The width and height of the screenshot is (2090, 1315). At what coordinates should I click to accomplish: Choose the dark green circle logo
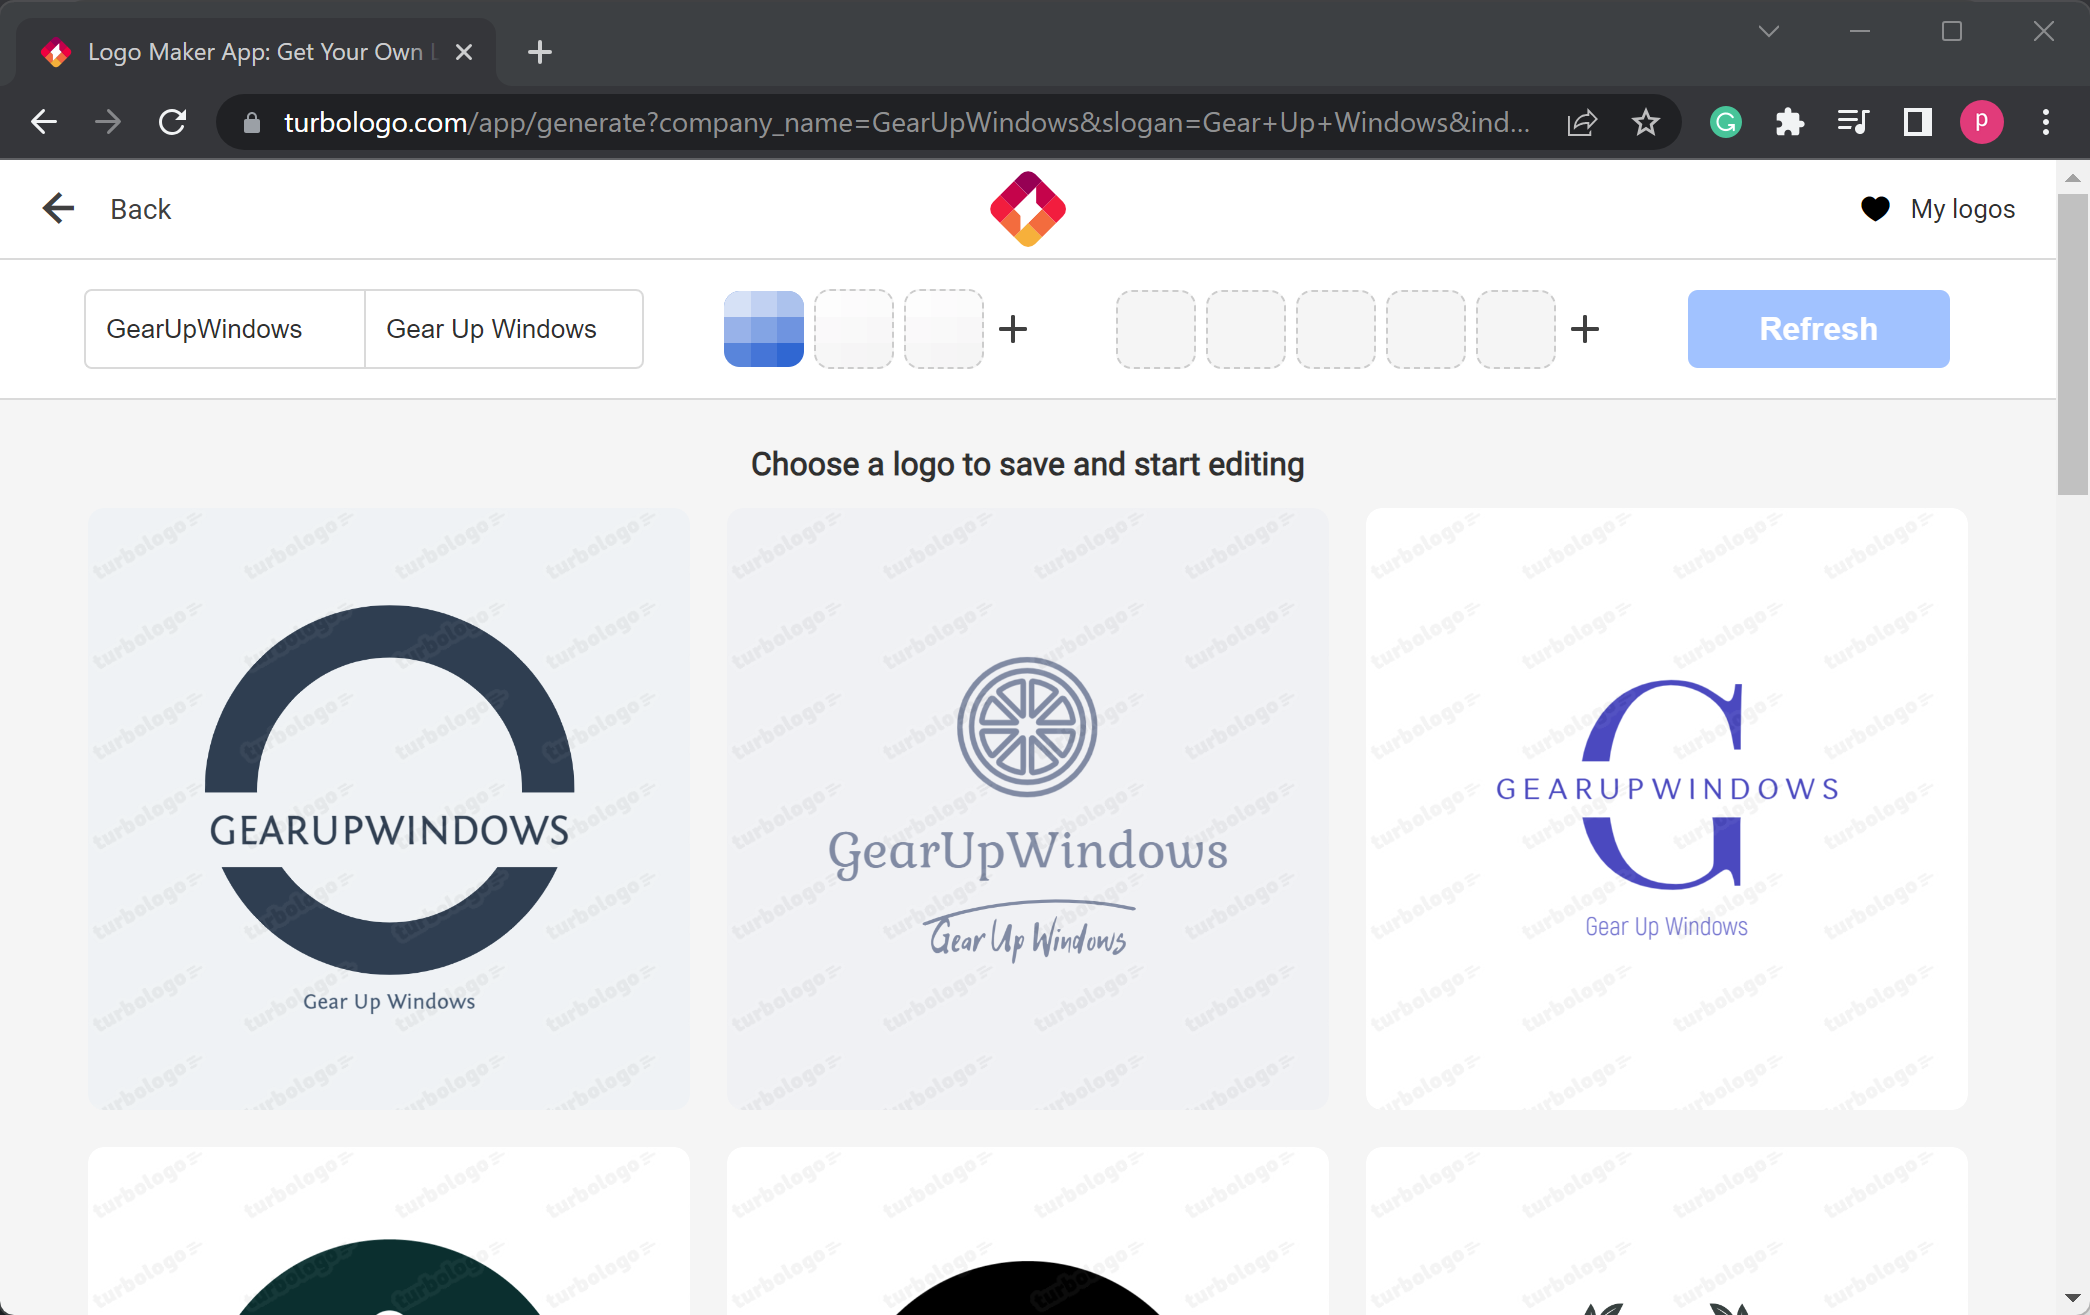(x=389, y=1231)
